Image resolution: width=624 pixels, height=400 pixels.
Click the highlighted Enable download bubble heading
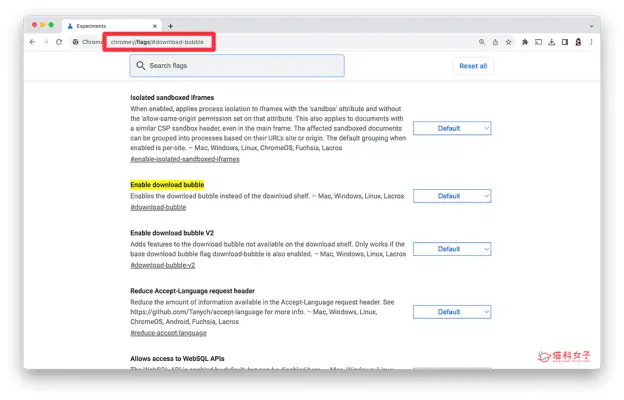[x=167, y=185]
